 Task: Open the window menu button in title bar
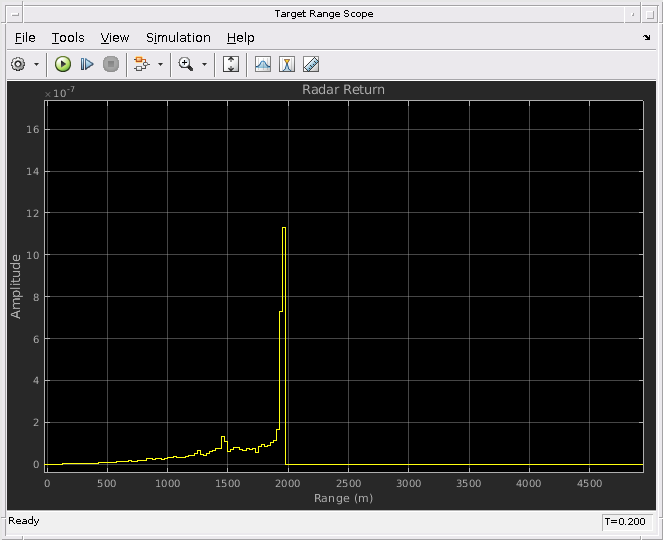point(15,14)
